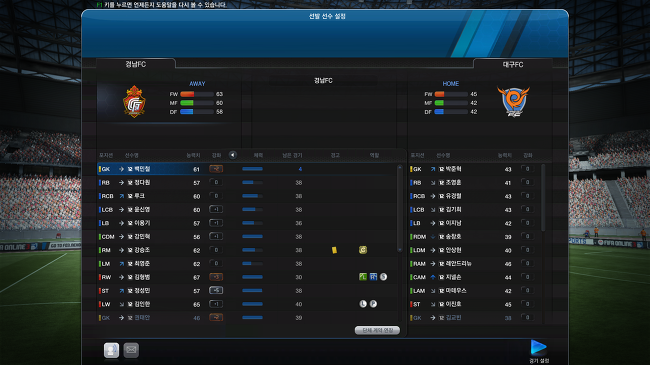
Task: Click the falling form arrow in LW row
Action: click(121, 304)
